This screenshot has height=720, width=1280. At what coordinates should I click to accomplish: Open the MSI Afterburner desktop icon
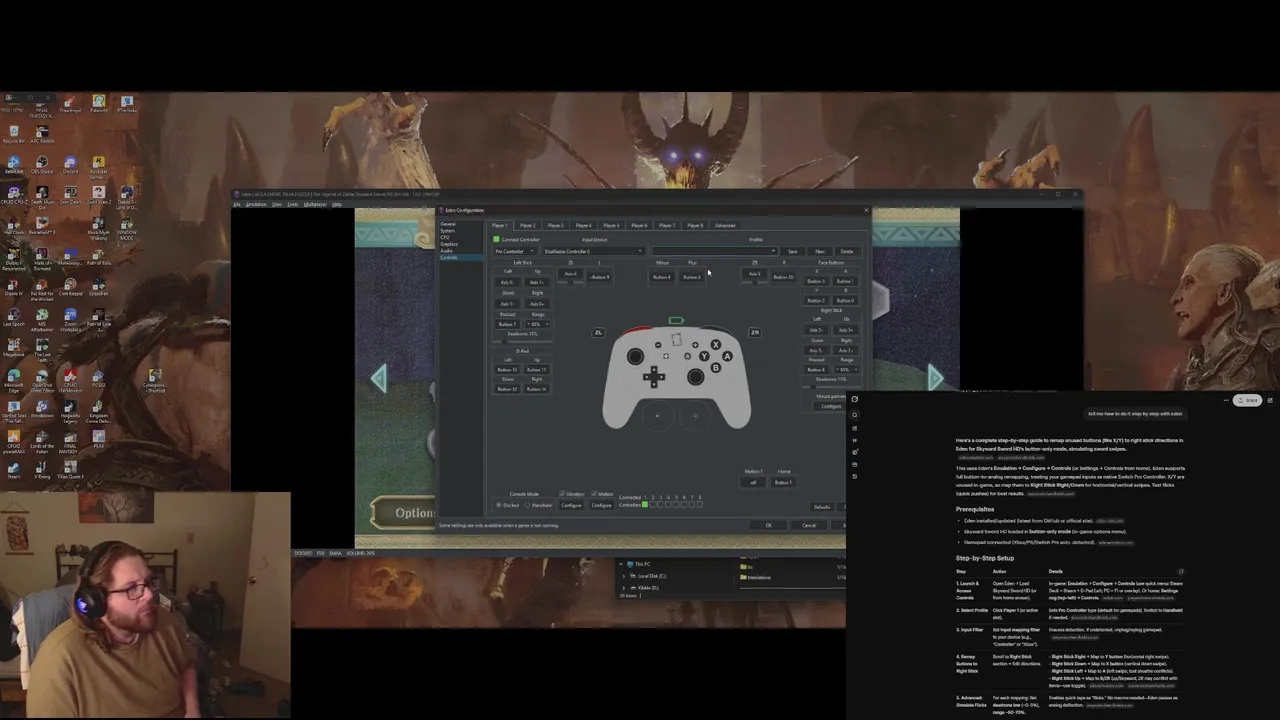(42, 318)
